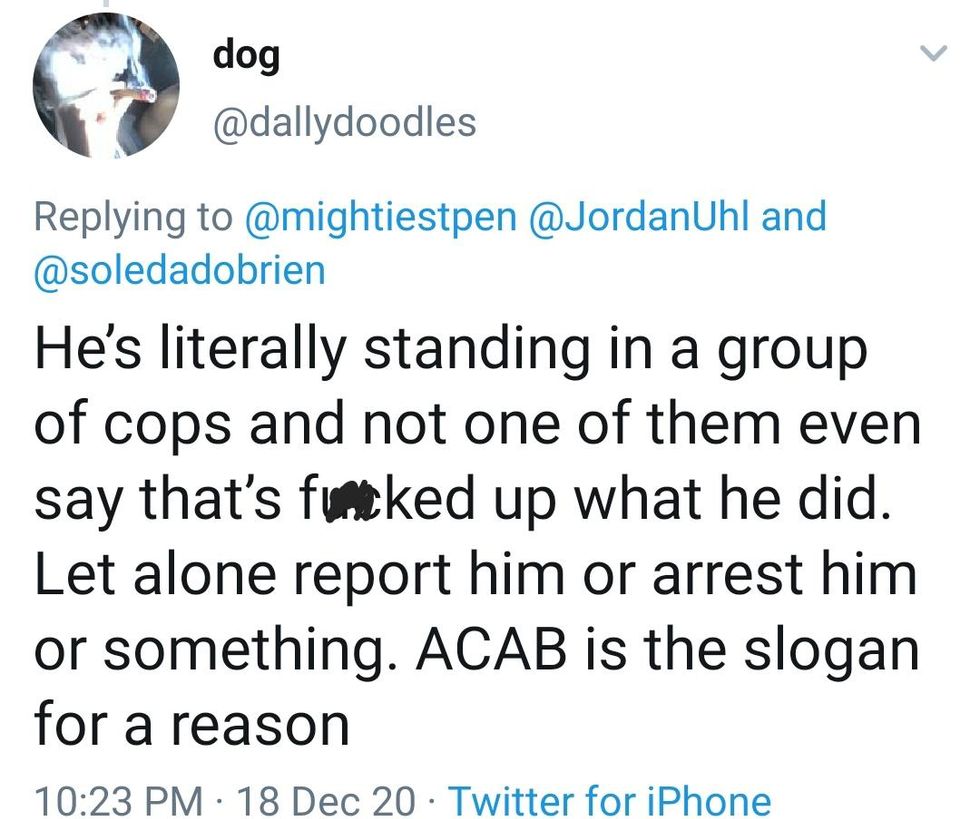Viewport: 980px width, 819px height.
Task: Click "and" after the @JordanUhl mention
Action: [x=794, y=216]
